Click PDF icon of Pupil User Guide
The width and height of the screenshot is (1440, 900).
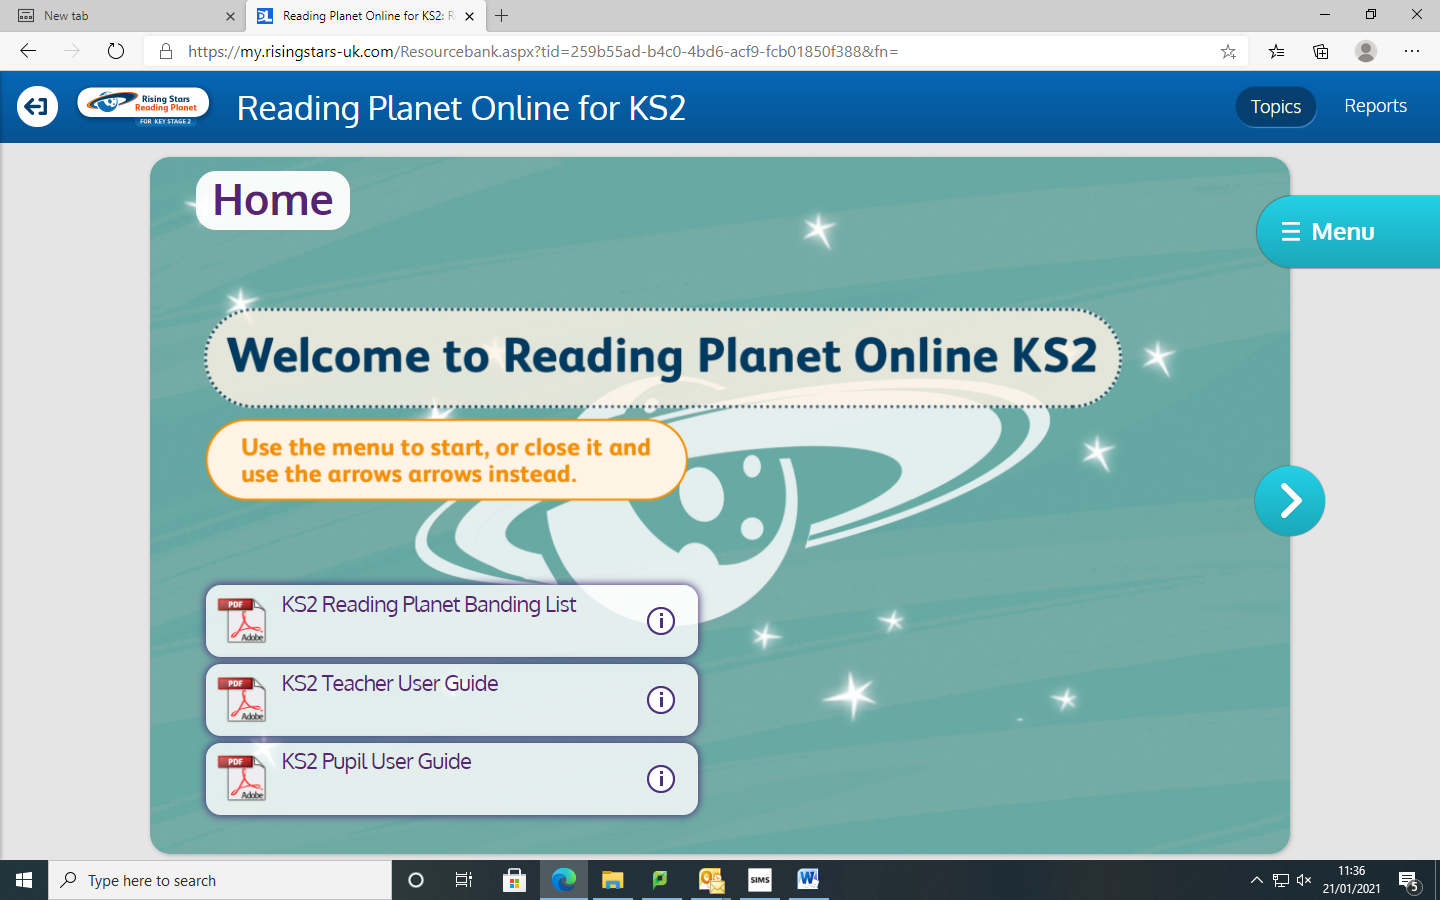point(243,778)
